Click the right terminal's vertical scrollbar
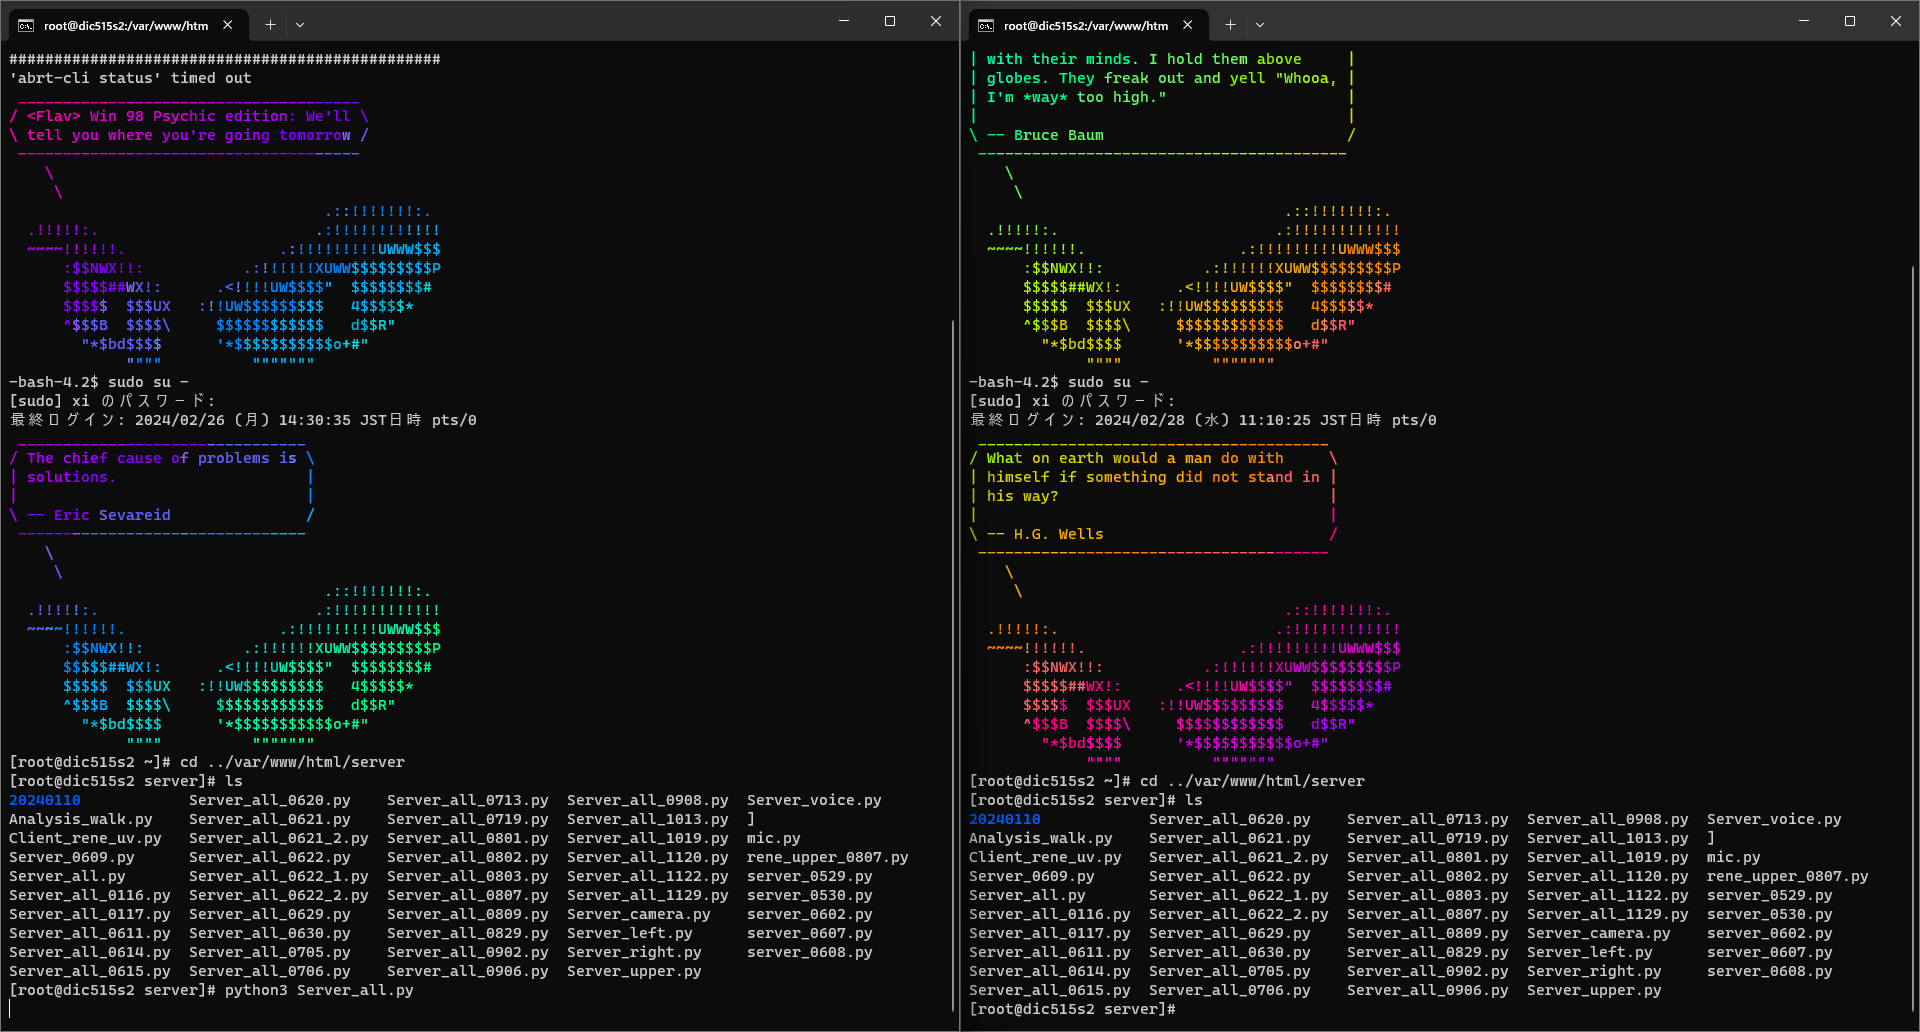Screen dimensions: 1920x1032 tap(1913, 640)
